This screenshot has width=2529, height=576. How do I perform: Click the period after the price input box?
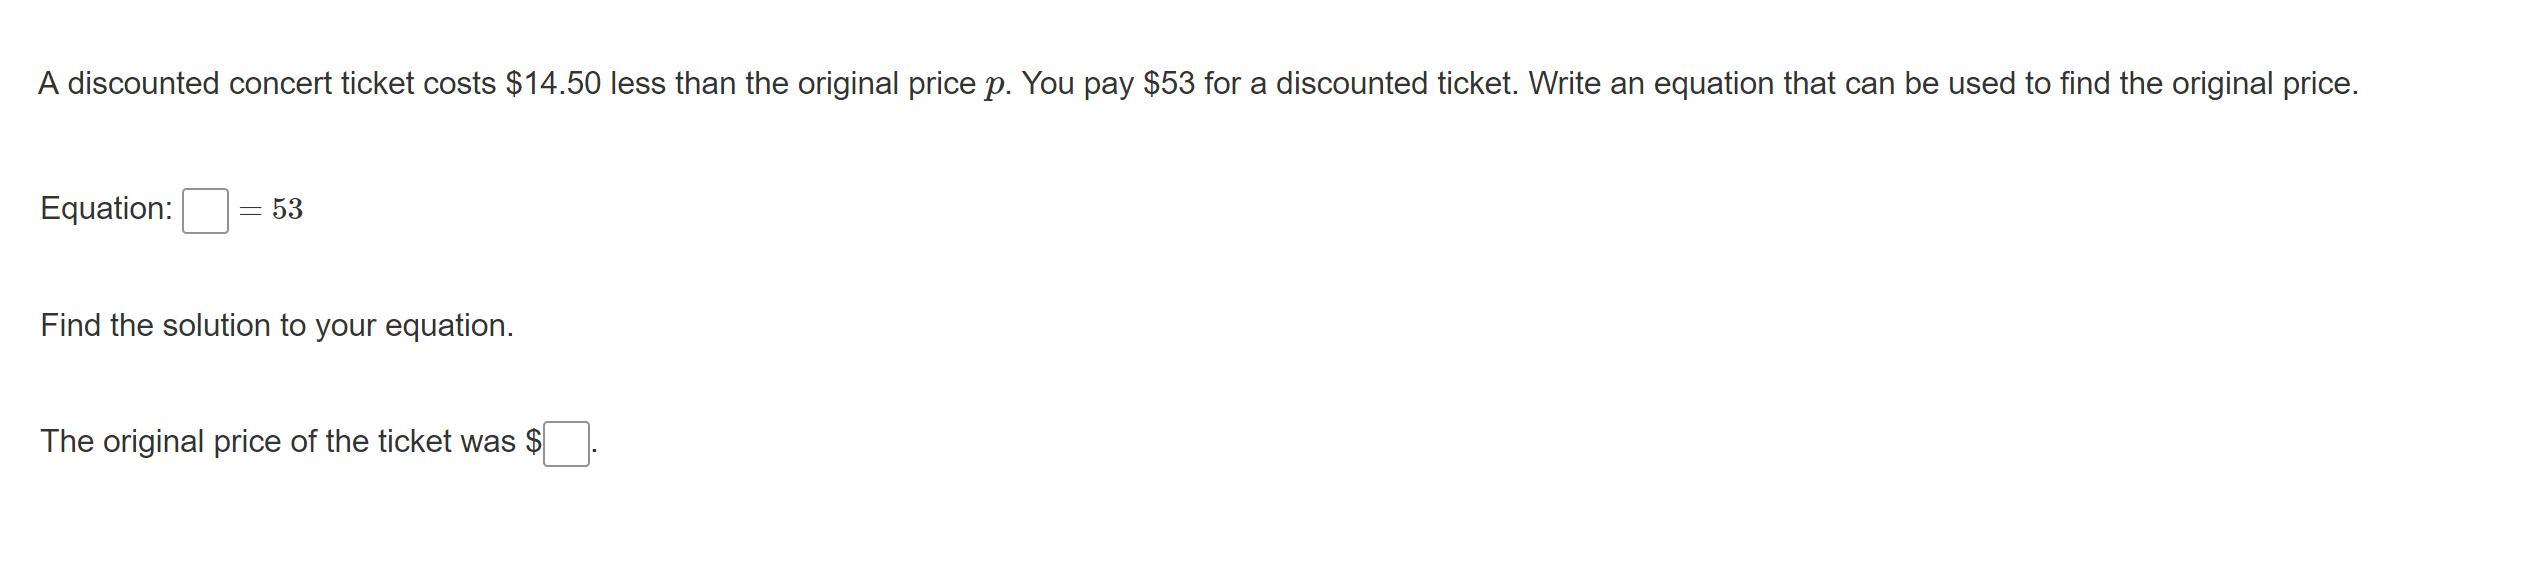click(595, 450)
